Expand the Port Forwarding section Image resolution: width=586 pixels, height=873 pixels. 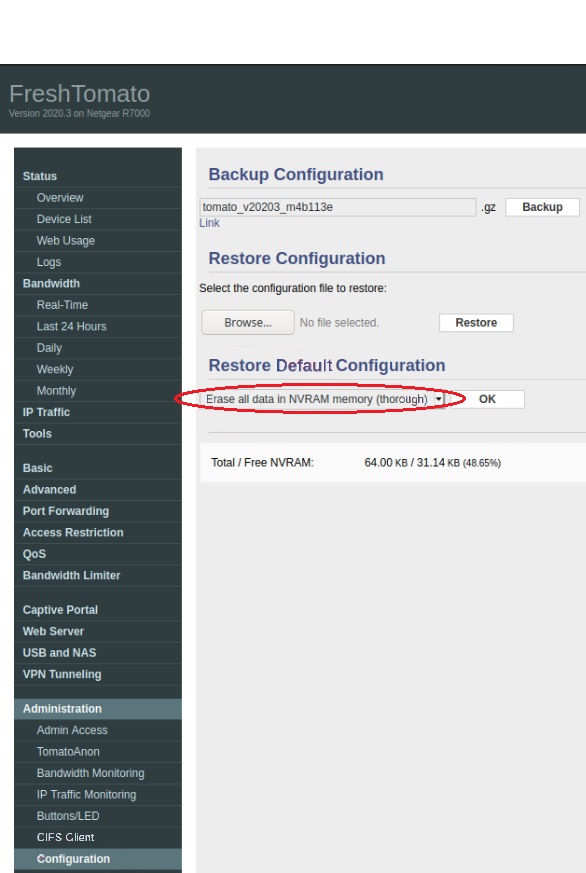point(66,511)
